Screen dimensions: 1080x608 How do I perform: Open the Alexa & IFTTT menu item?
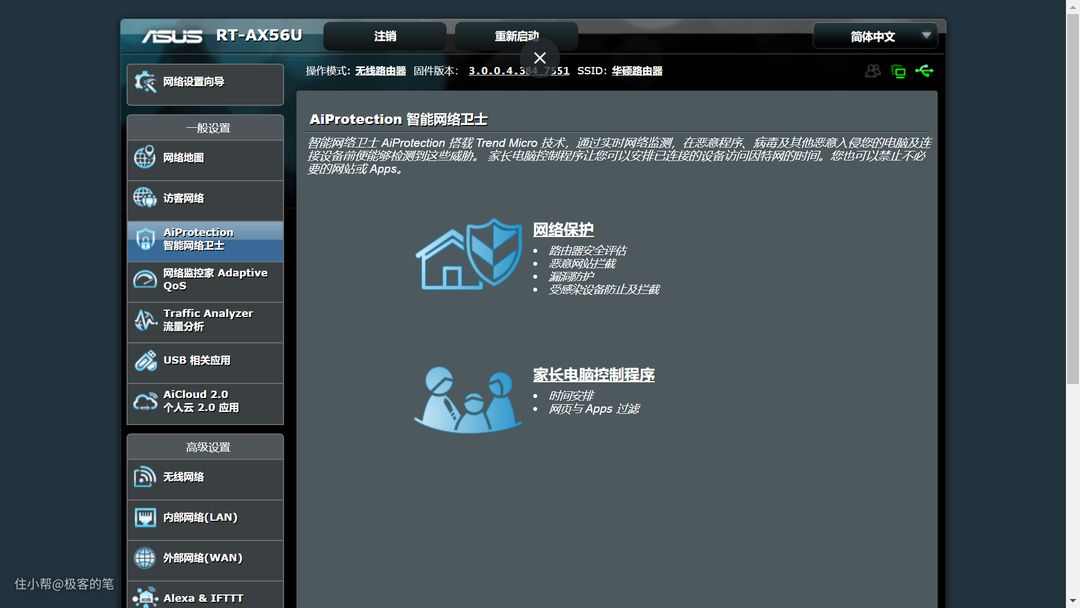click(x=203, y=598)
